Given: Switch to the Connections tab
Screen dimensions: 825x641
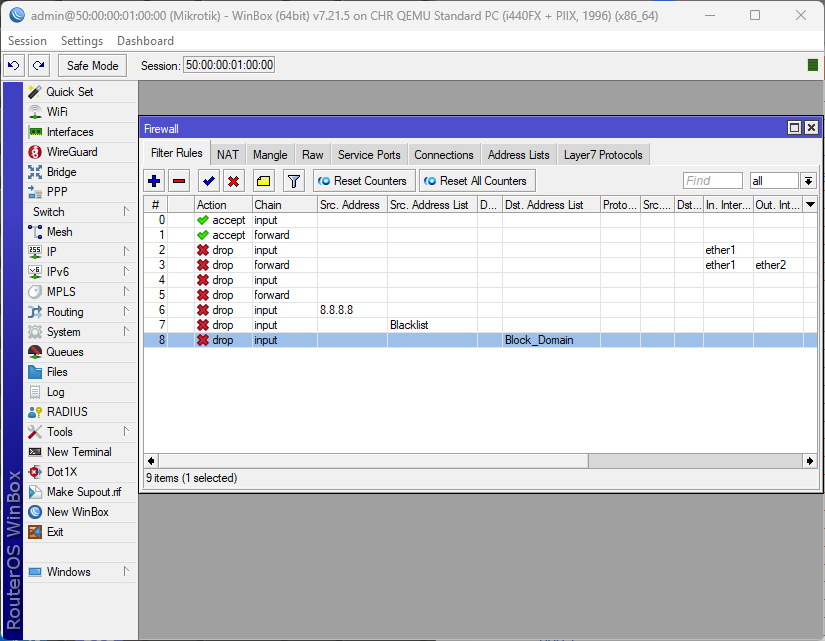Looking at the screenshot, I should click(444, 155).
